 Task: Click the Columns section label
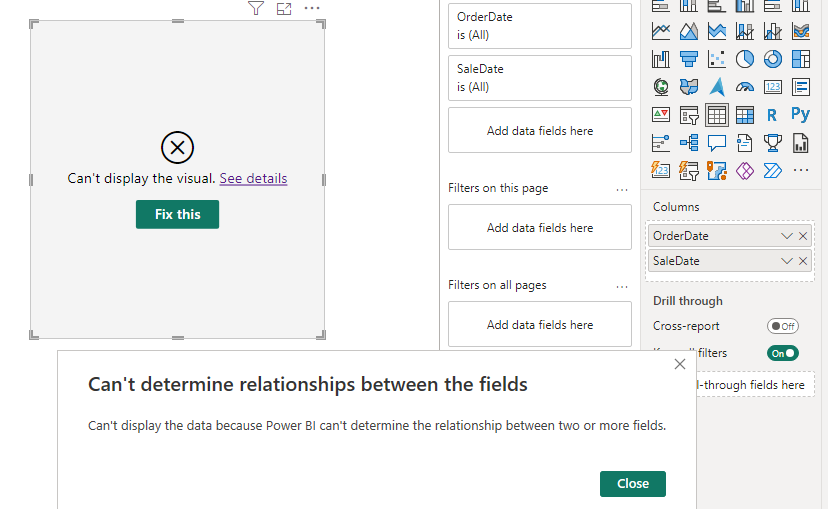click(676, 207)
